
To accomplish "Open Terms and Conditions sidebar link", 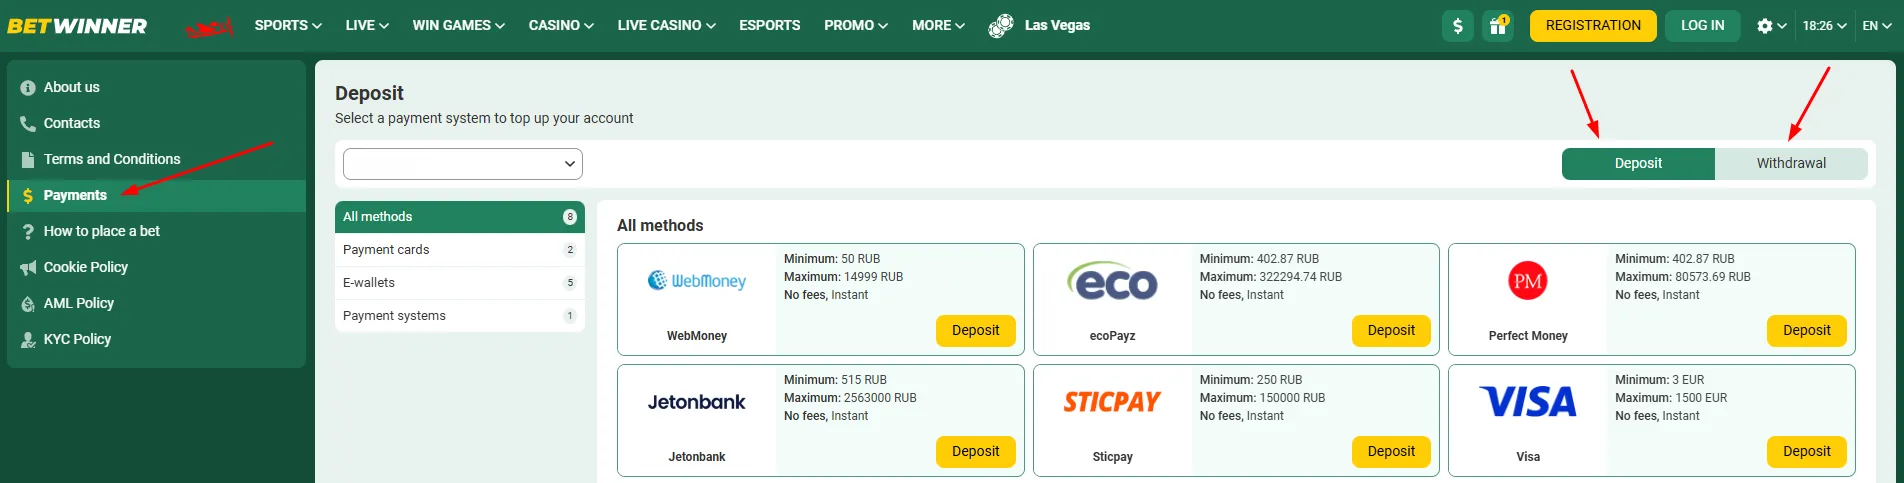I will [x=112, y=159].
